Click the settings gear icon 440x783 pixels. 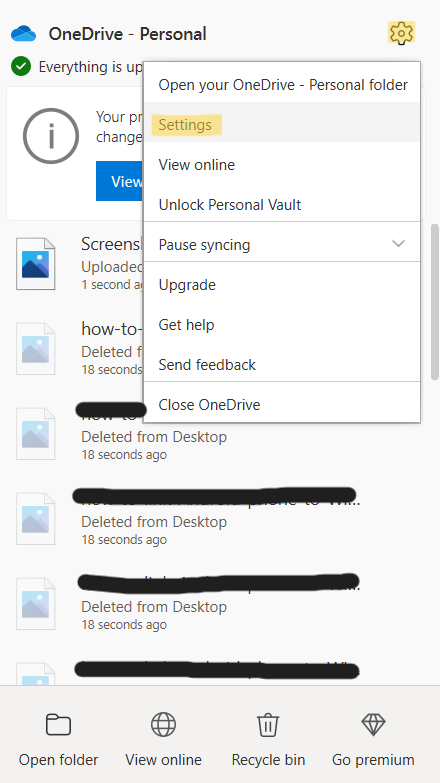click(x=402, y=33)
